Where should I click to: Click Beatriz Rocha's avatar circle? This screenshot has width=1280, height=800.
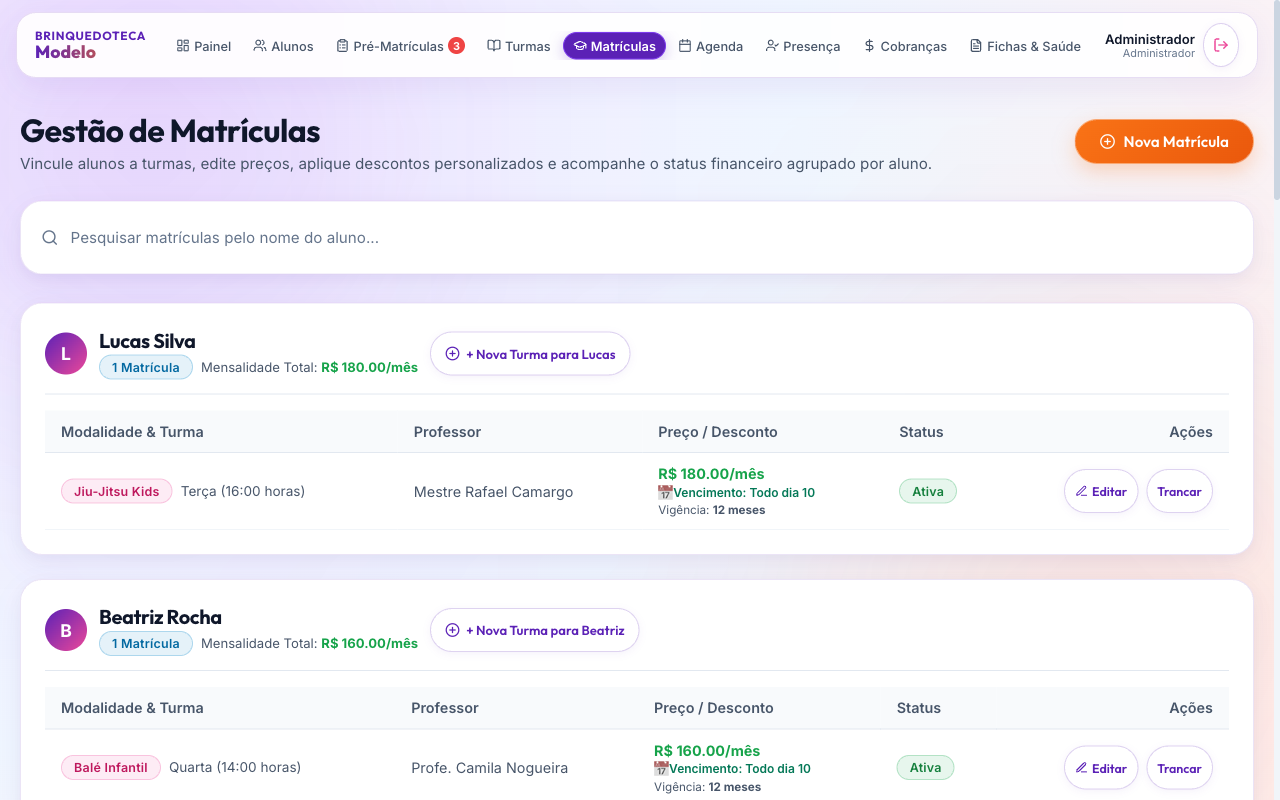click(66, 630)
